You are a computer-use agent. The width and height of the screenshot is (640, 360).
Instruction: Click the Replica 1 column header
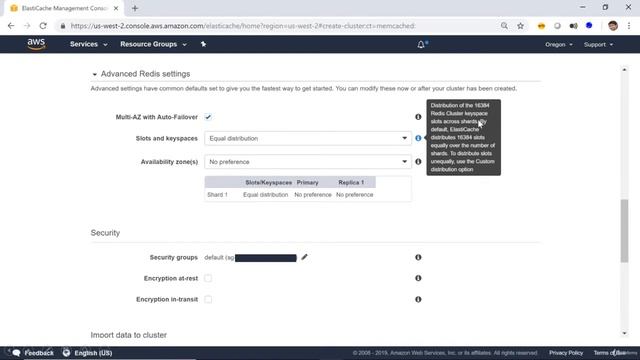(351, 182)
